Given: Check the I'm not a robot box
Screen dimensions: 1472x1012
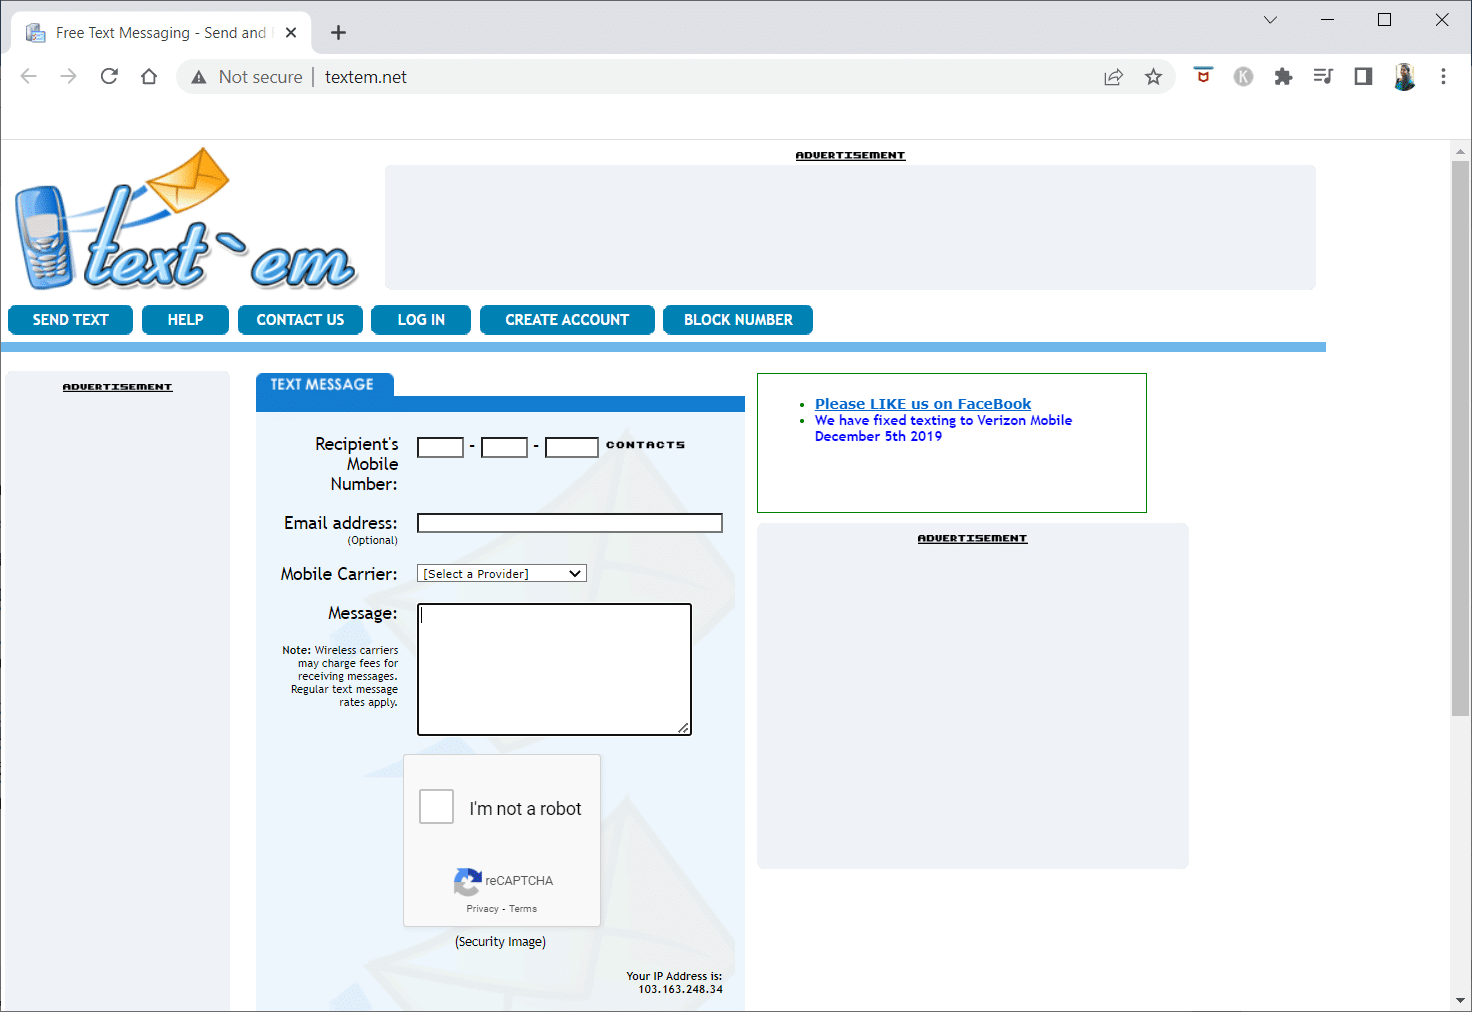Looking at the screenshot, I should pyautogui.click(x=436, y=807).
